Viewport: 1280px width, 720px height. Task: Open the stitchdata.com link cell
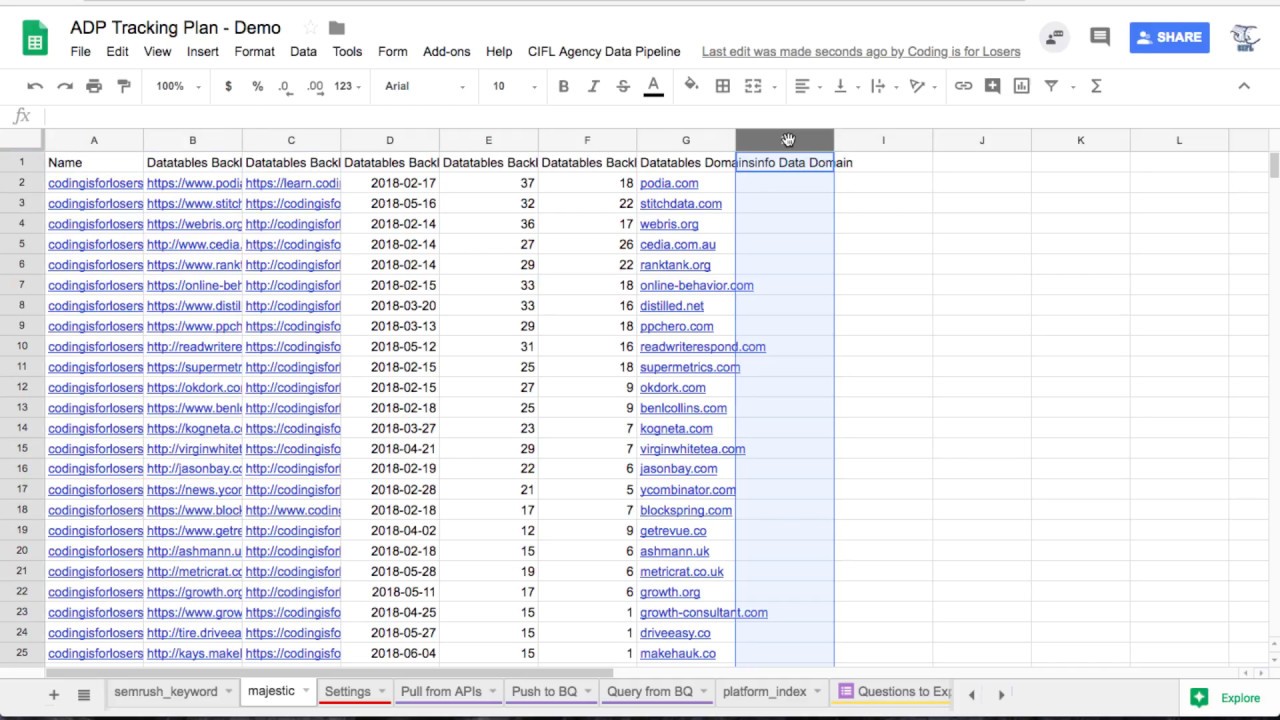tap(681, 204)
